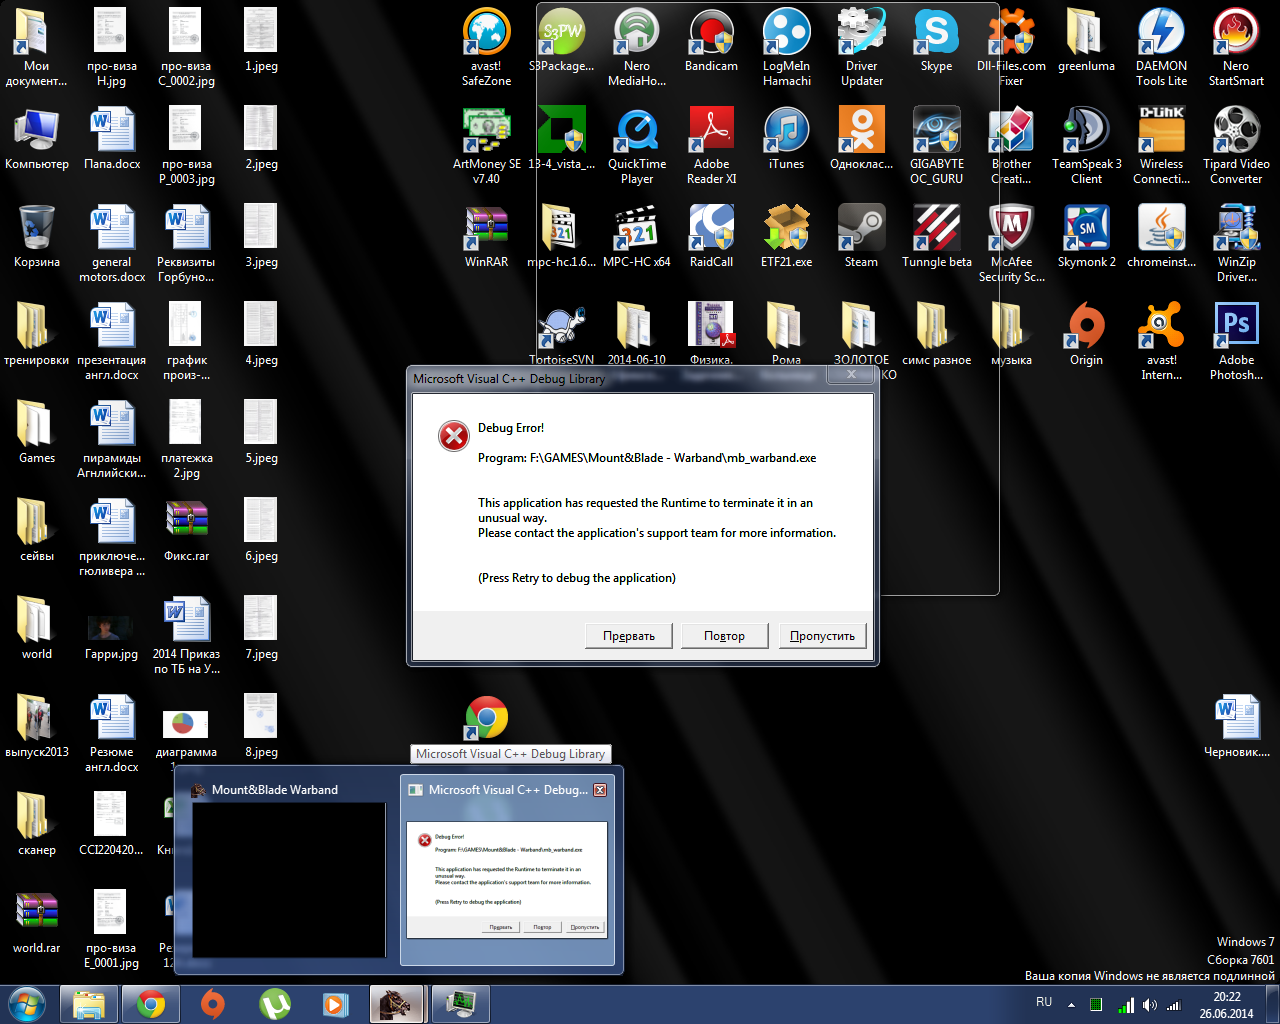Image resolution: width=1280 pixels, height=1024 pixels.
Task: Open the RU input language selector
Action: [x=1044, y=1002]
